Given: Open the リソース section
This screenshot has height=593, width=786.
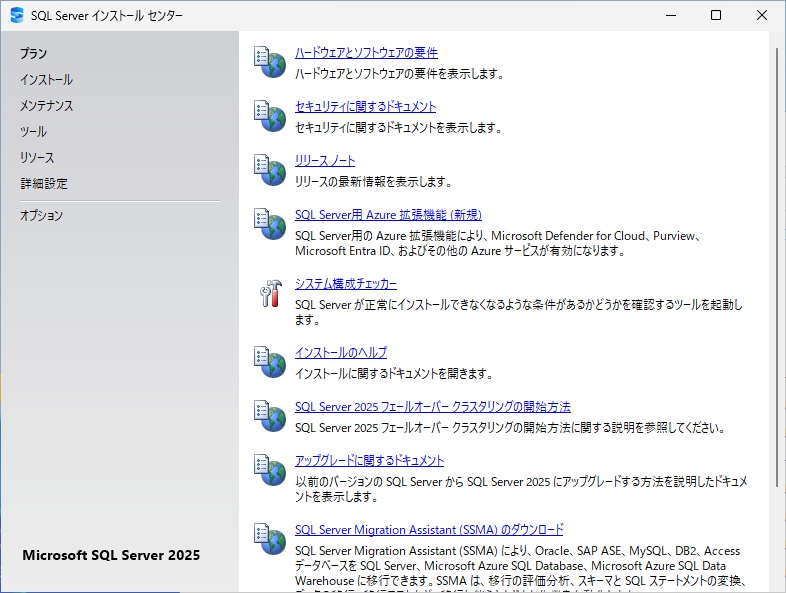Looking at the screenshot, I should click(37, 158).
